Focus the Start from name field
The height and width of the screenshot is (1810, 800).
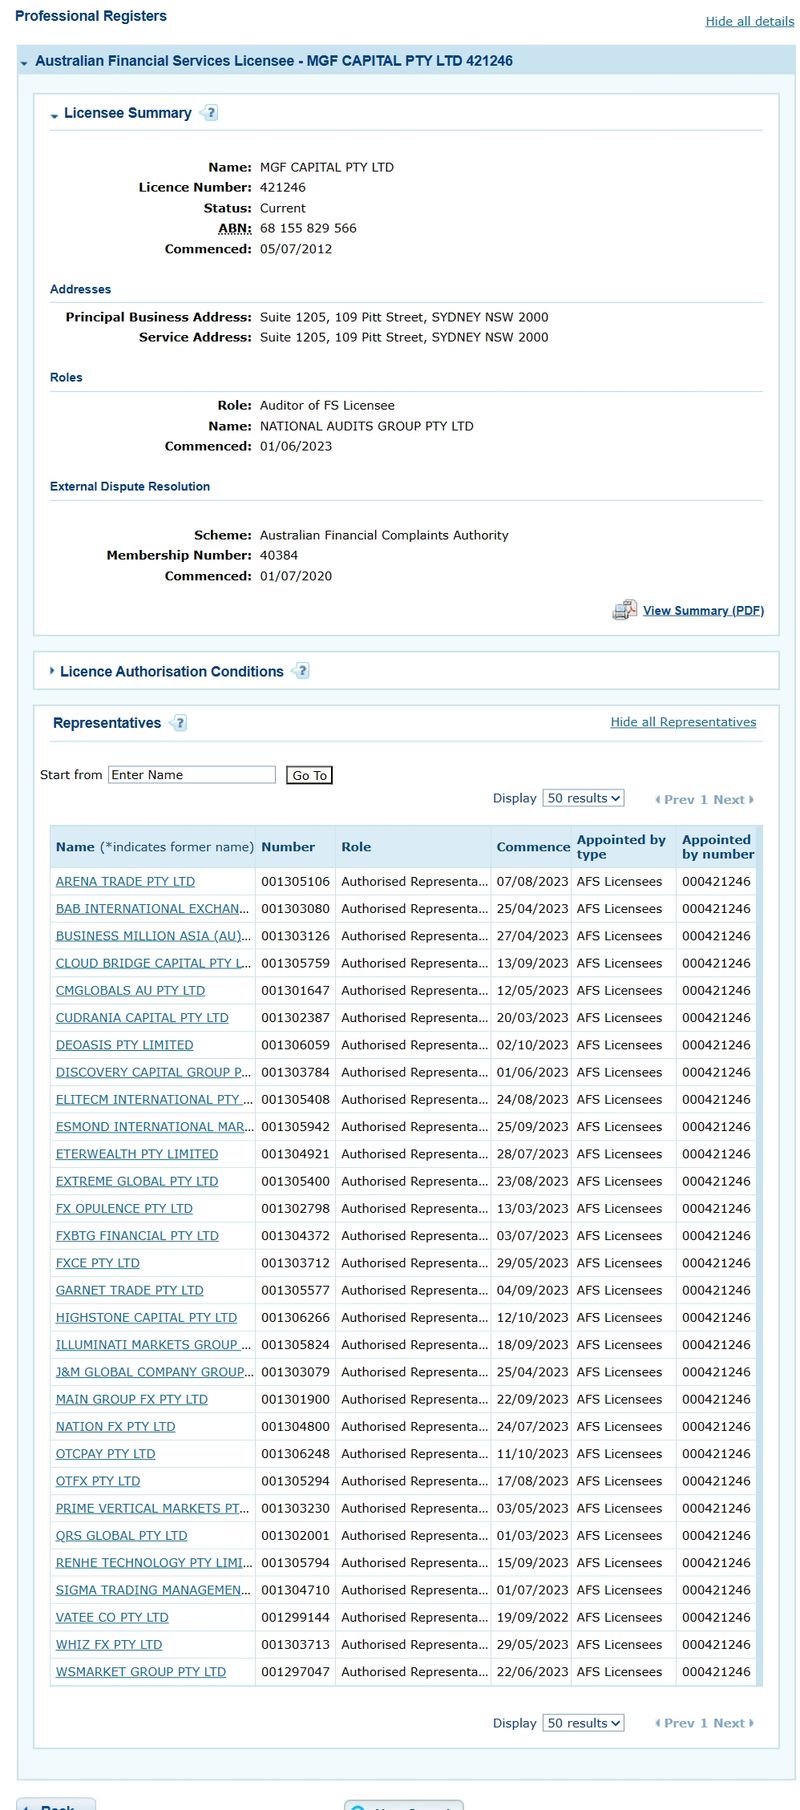point(192,775)
